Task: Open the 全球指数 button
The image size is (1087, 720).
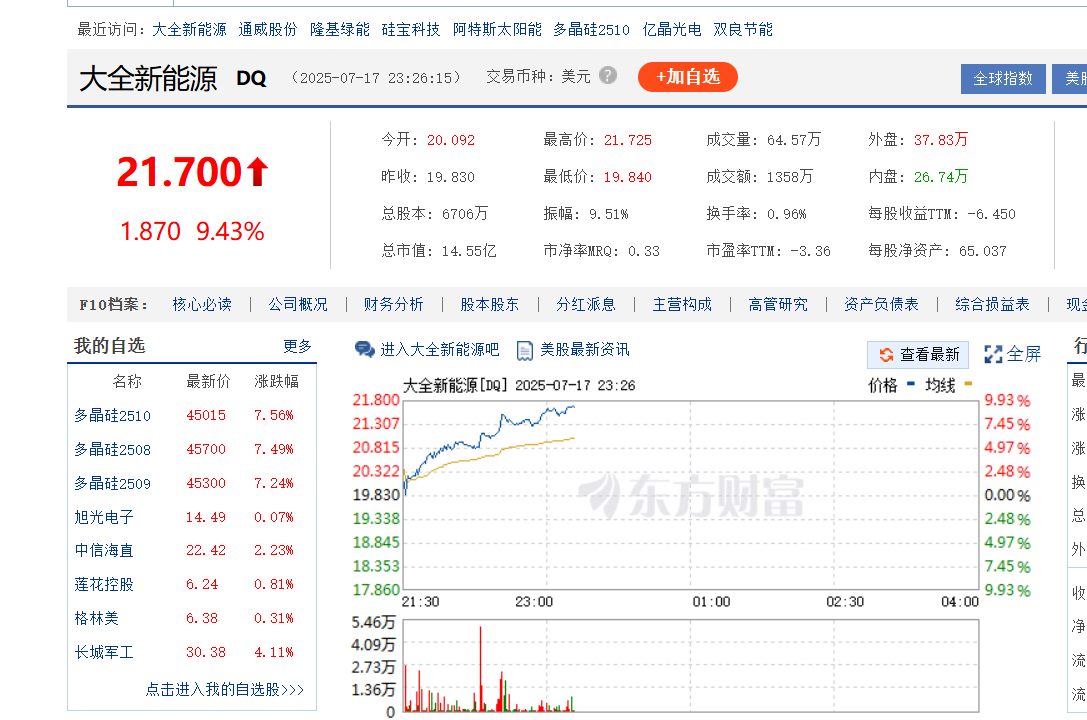Action: [1003, 79]
